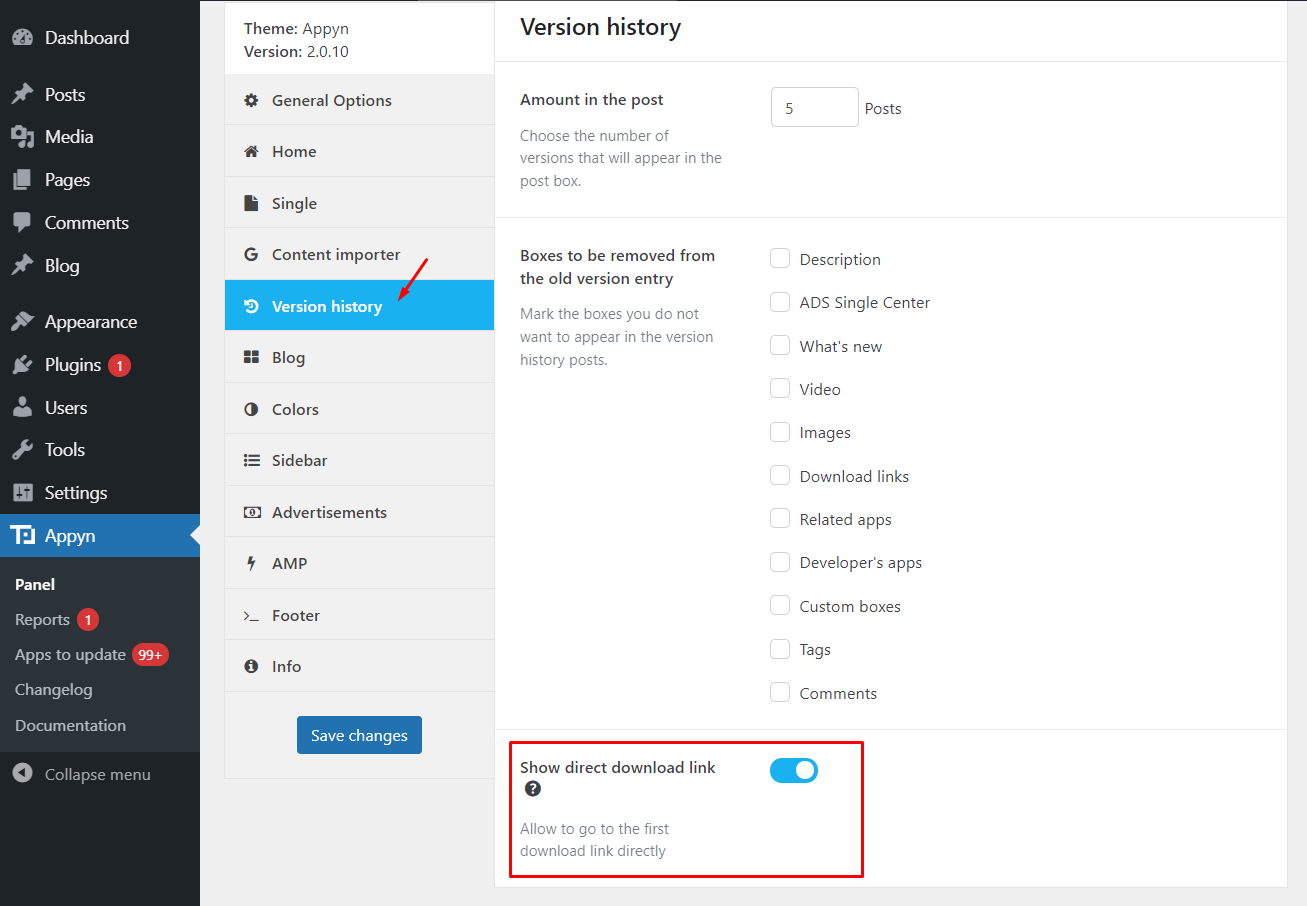The width and height of the screenshot is (1307, 906).
Task: Check the Download links box
Action: pos(780,476)
